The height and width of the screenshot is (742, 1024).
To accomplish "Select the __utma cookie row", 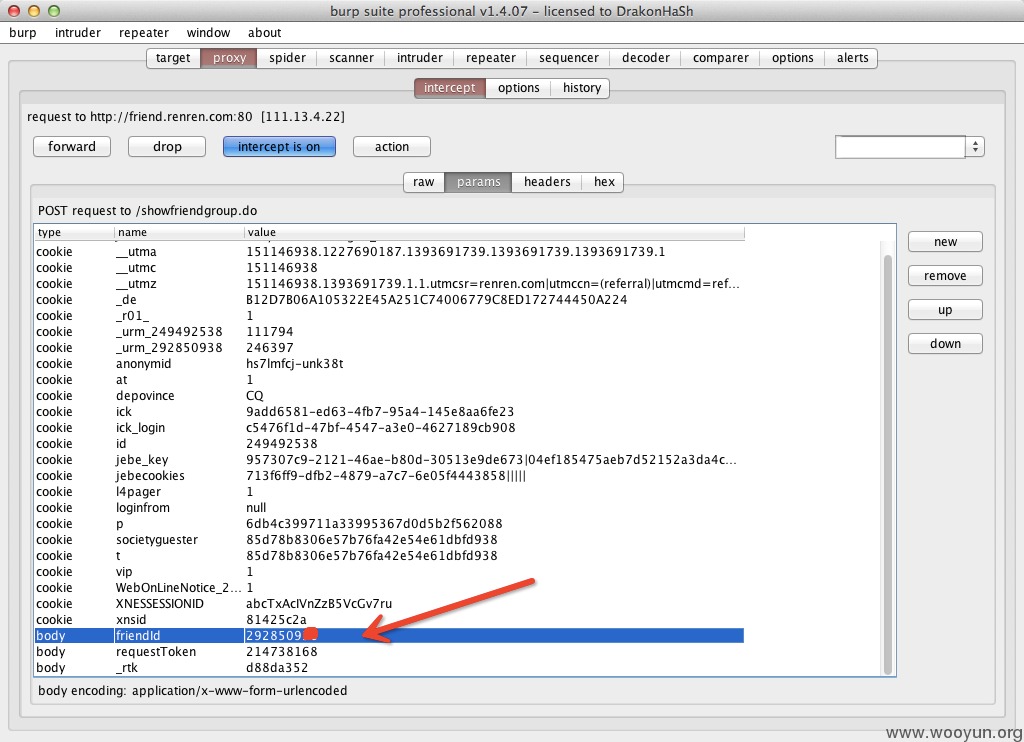I will coord(389,252).
